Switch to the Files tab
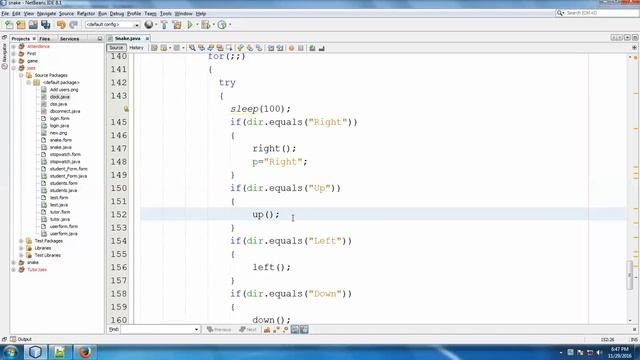This screenshot has height=360, width=640. [44, 39]
